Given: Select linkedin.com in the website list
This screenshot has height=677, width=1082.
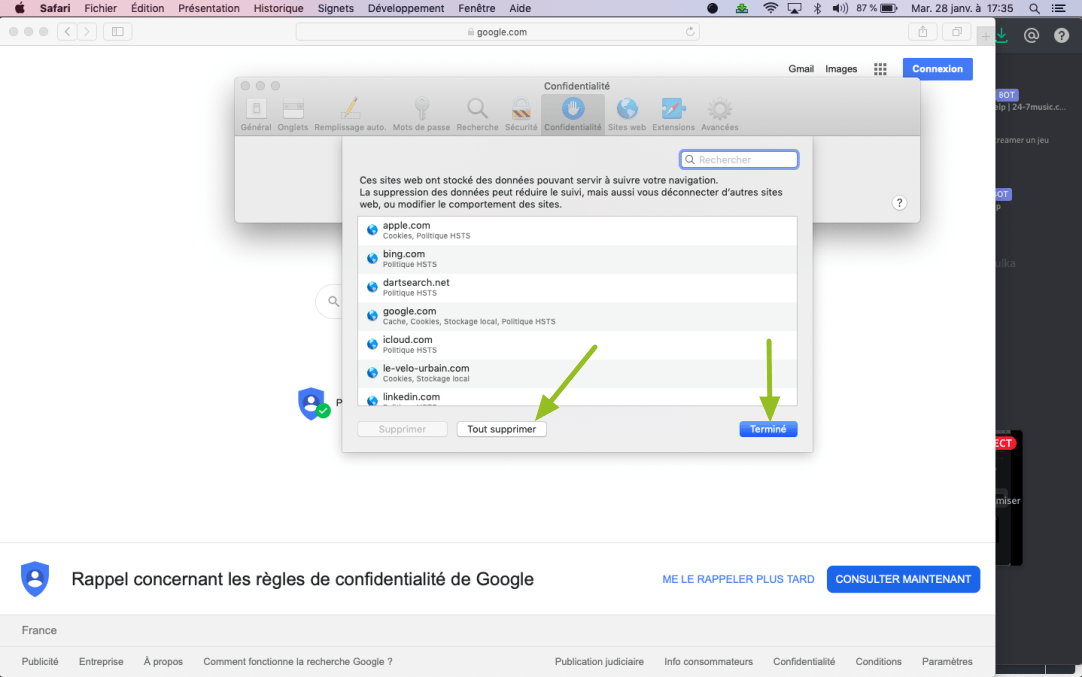Looking at the screenshot, I should [578, 398].
